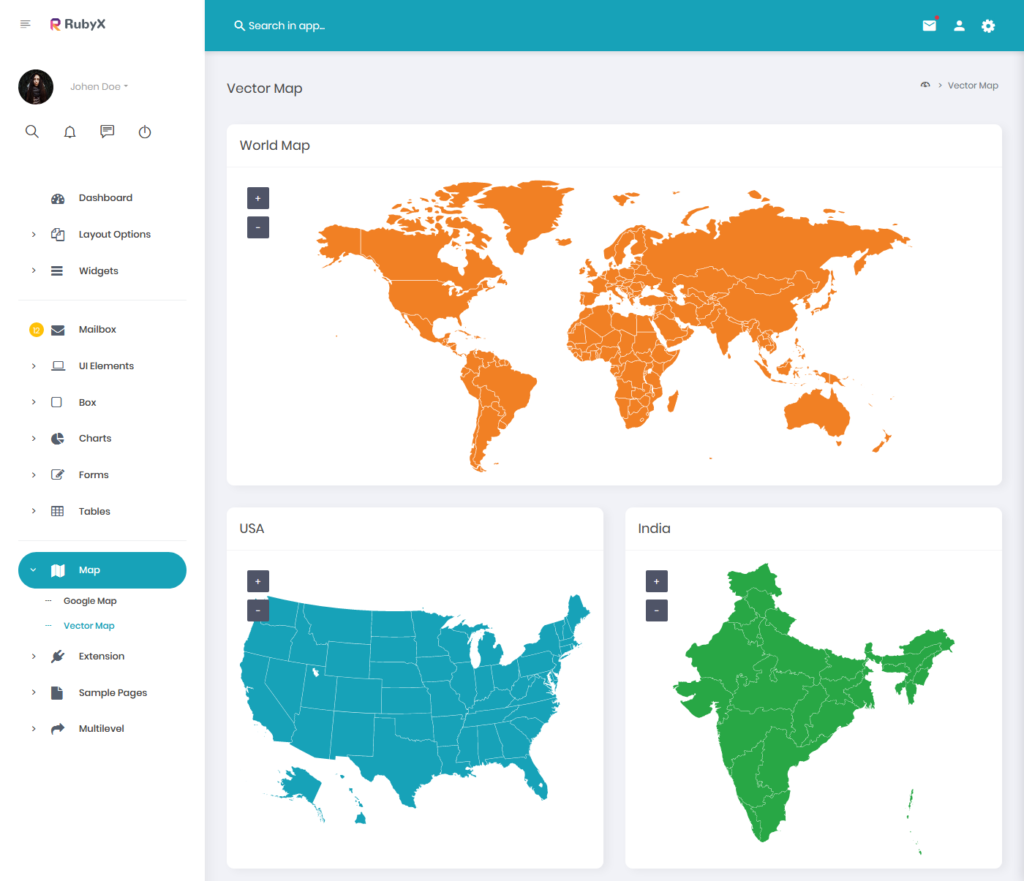This screenshot has height=881, width=1024.
Task: Click the chat message icon under the profile
Action: pyautogui.click(x=107, y=131)
